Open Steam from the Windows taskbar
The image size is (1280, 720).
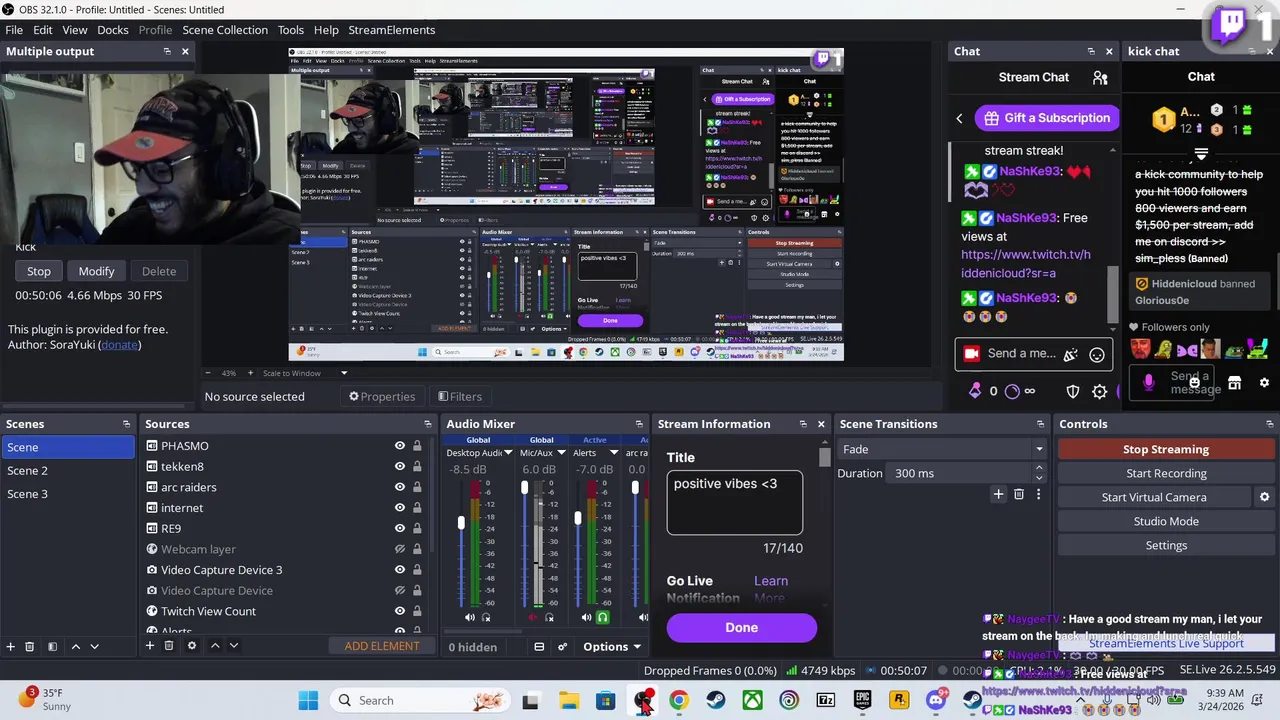[715, 700]
